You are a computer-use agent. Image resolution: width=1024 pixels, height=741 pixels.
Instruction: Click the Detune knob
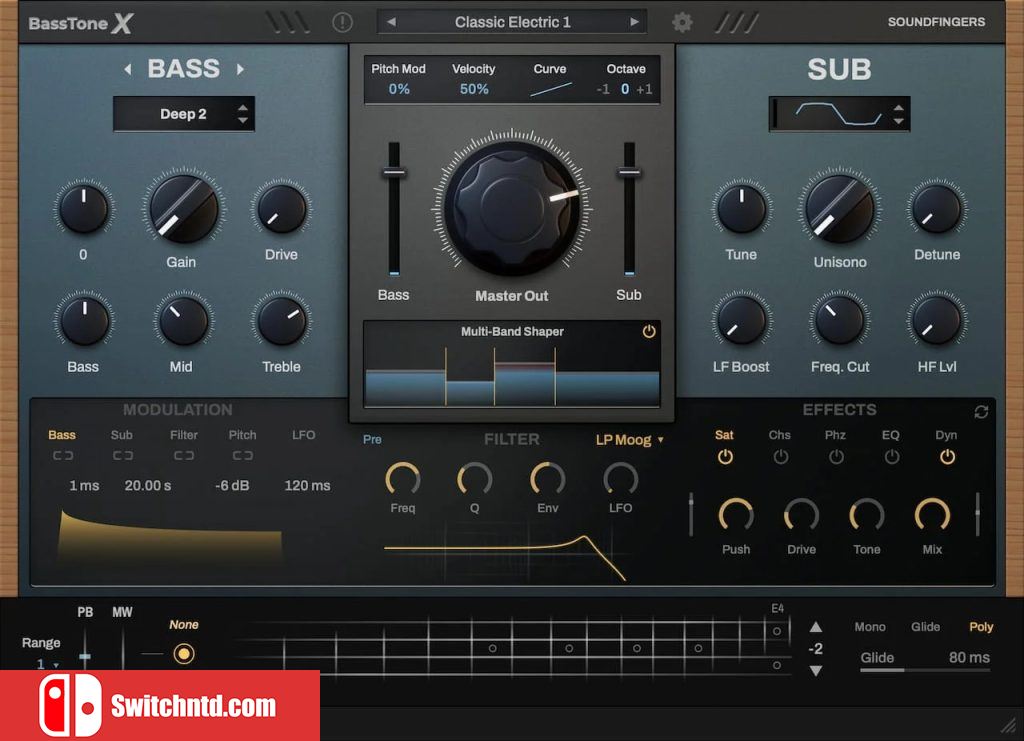tap(936, 209)
